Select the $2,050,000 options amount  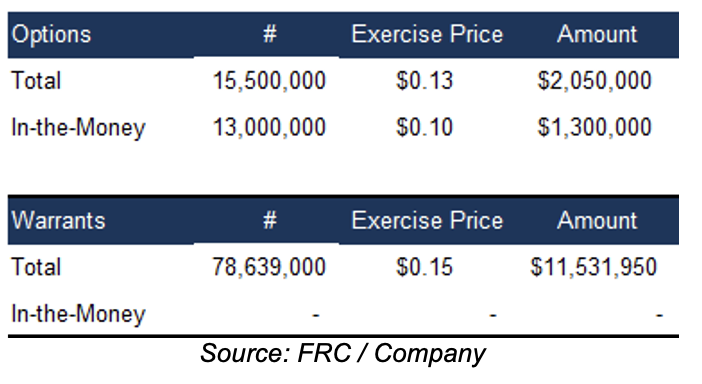coord(594,81)
